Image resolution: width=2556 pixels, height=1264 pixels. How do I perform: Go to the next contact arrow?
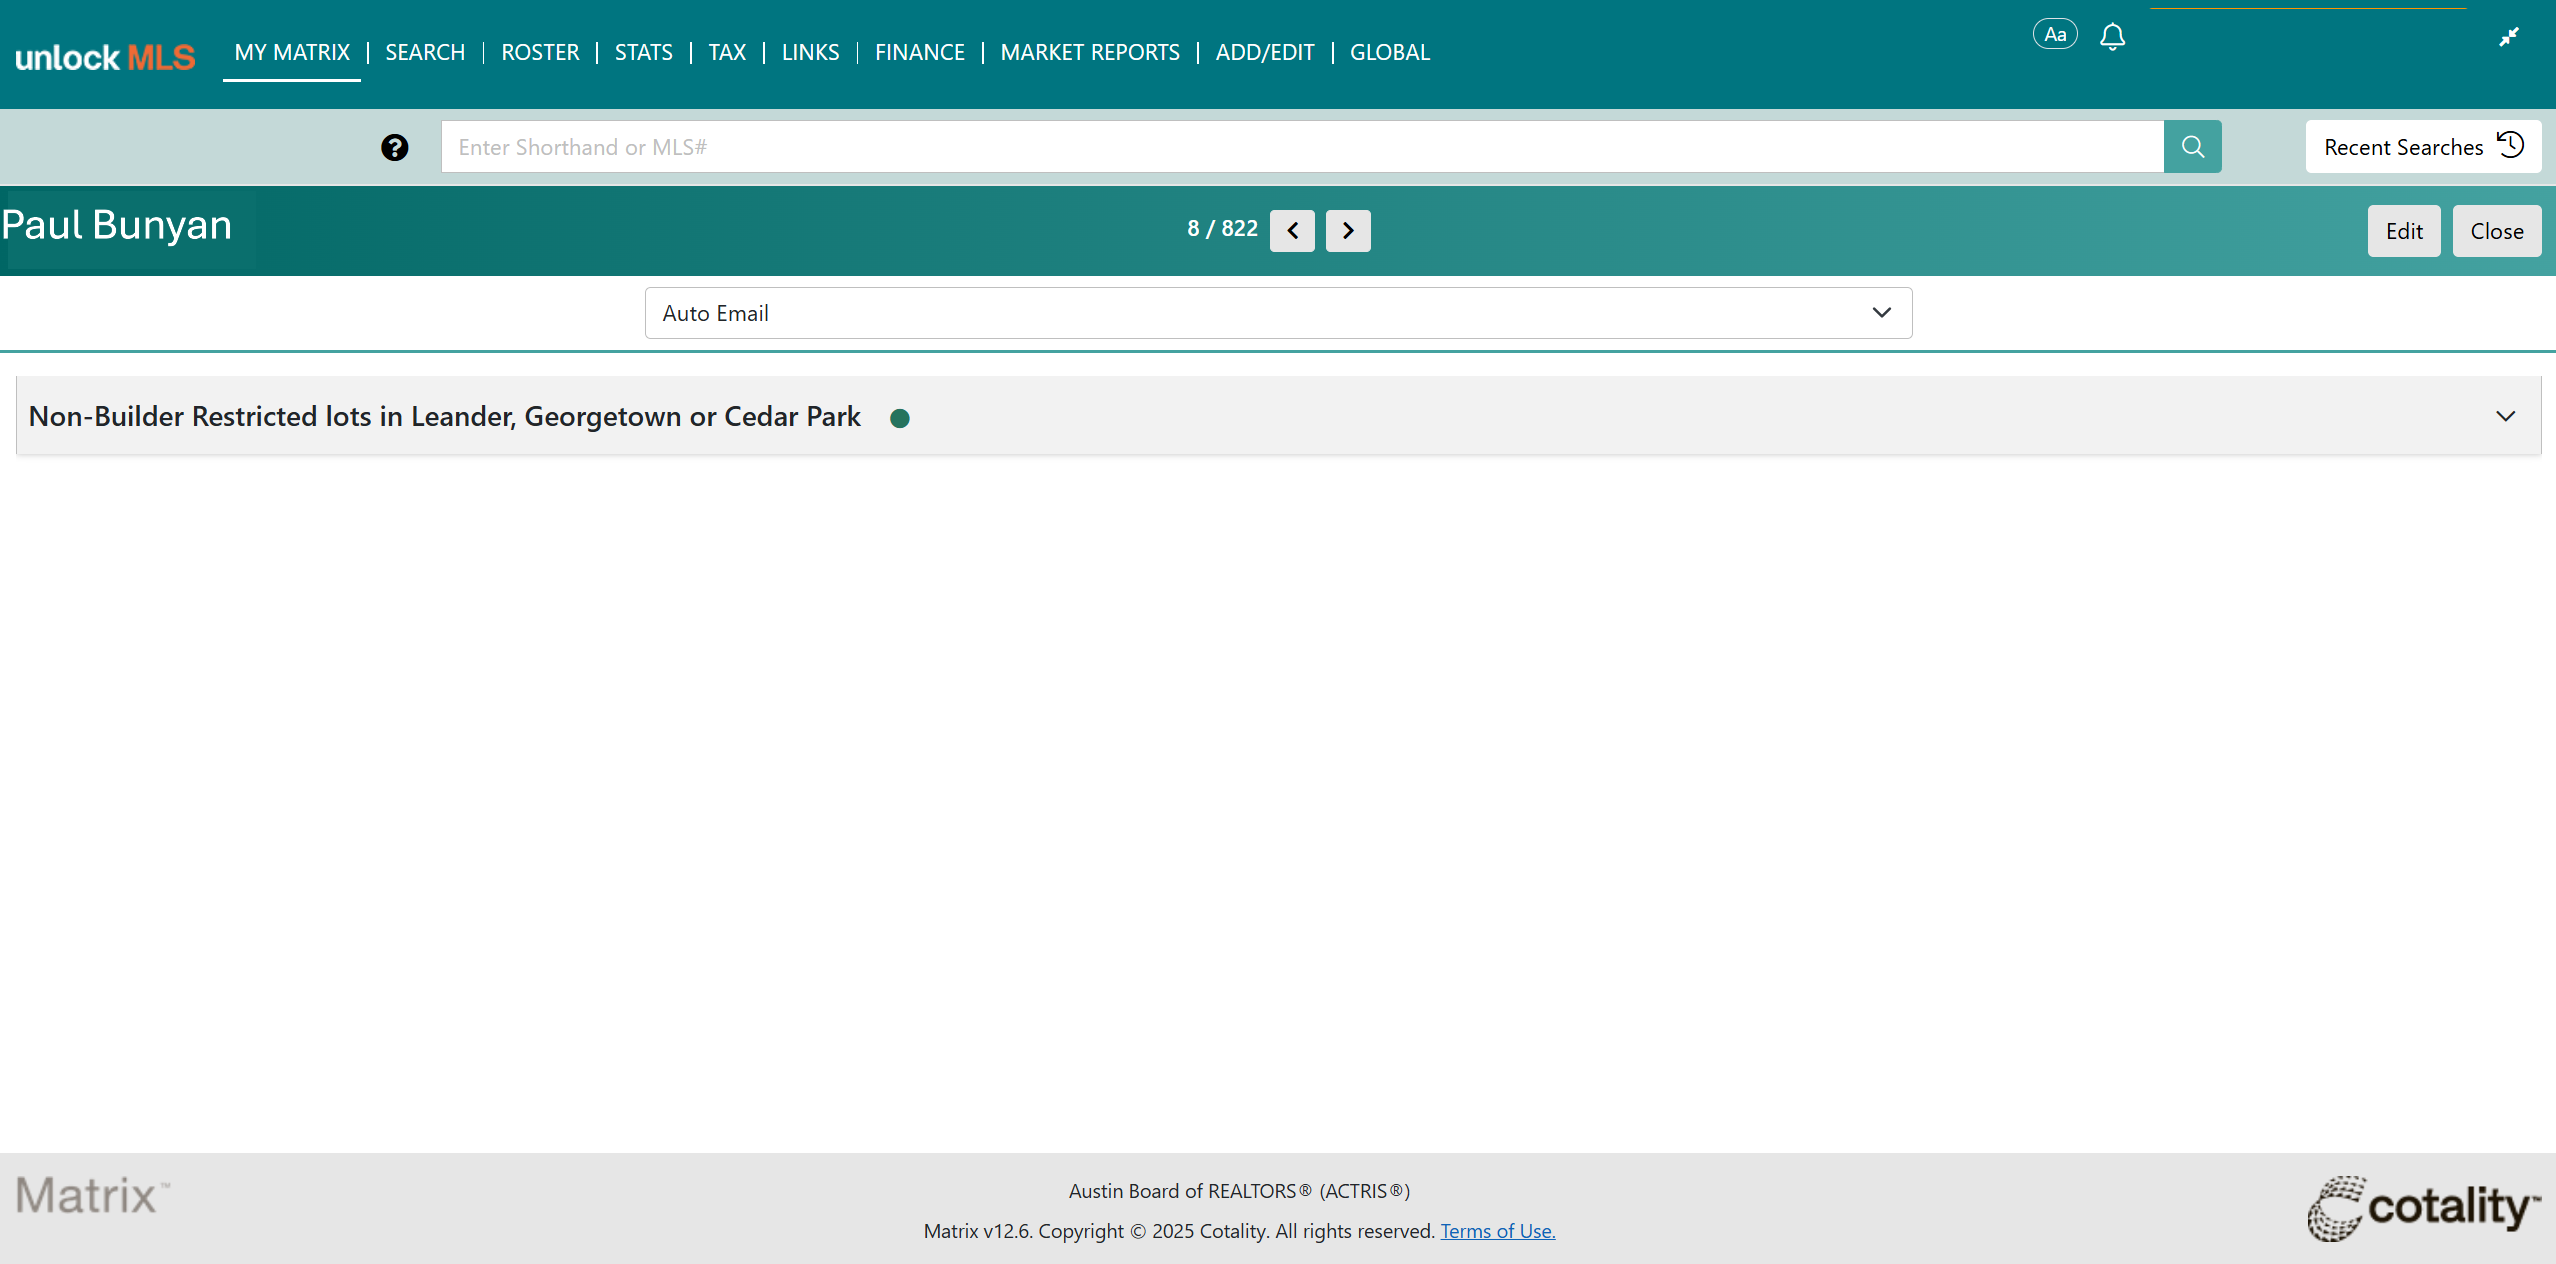point(1348,231)
